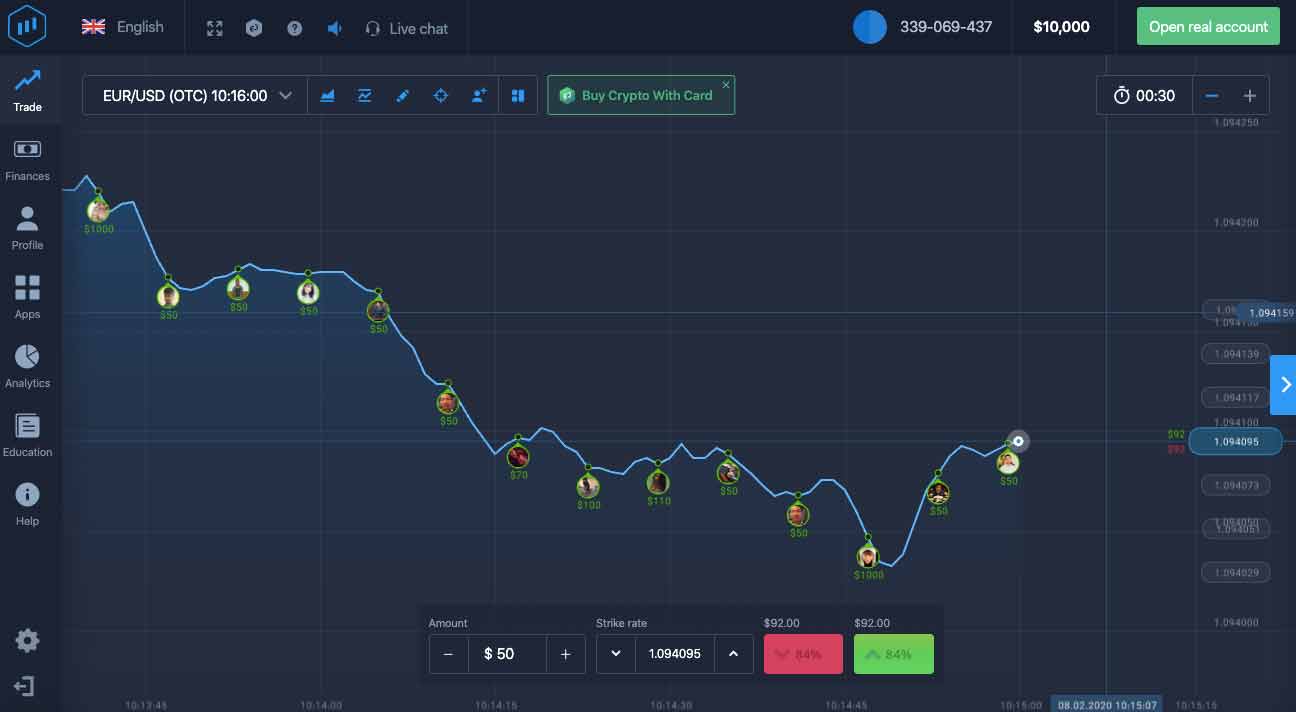Enter fullscreen mode using the expand icon
The width and height of the screenshot is (1296, 712).
click(x=214, y=27)
